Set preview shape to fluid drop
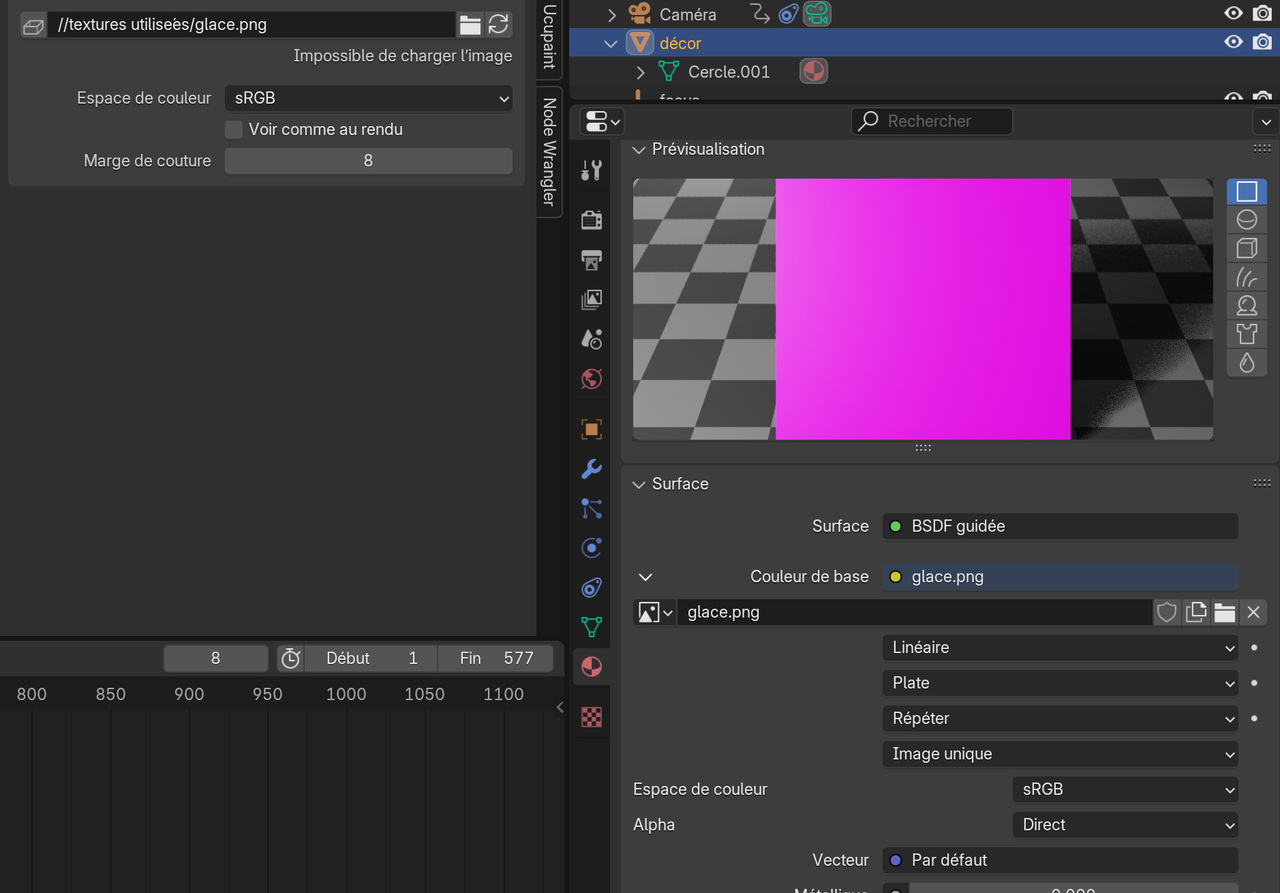 pos(1246,362)
